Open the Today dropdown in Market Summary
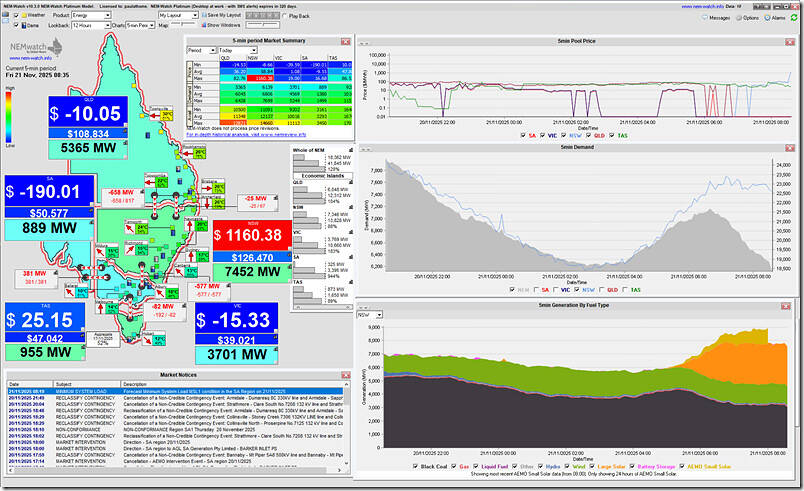 click(x=238, y=50)
